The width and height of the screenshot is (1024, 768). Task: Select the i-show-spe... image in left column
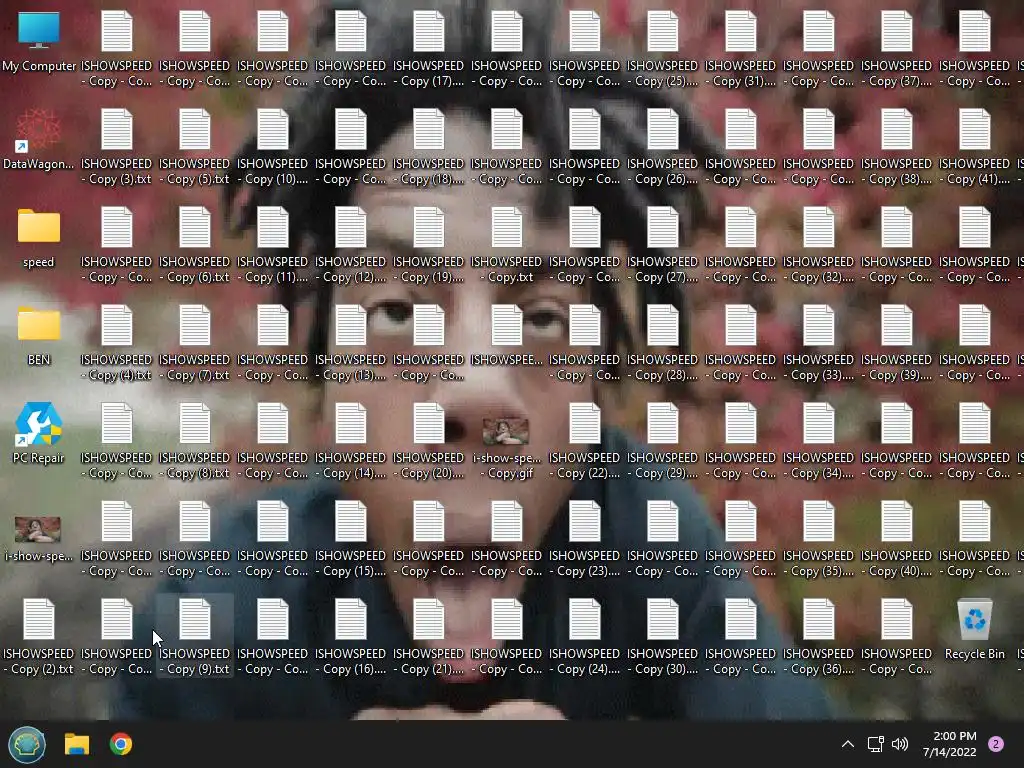point(39,539)
